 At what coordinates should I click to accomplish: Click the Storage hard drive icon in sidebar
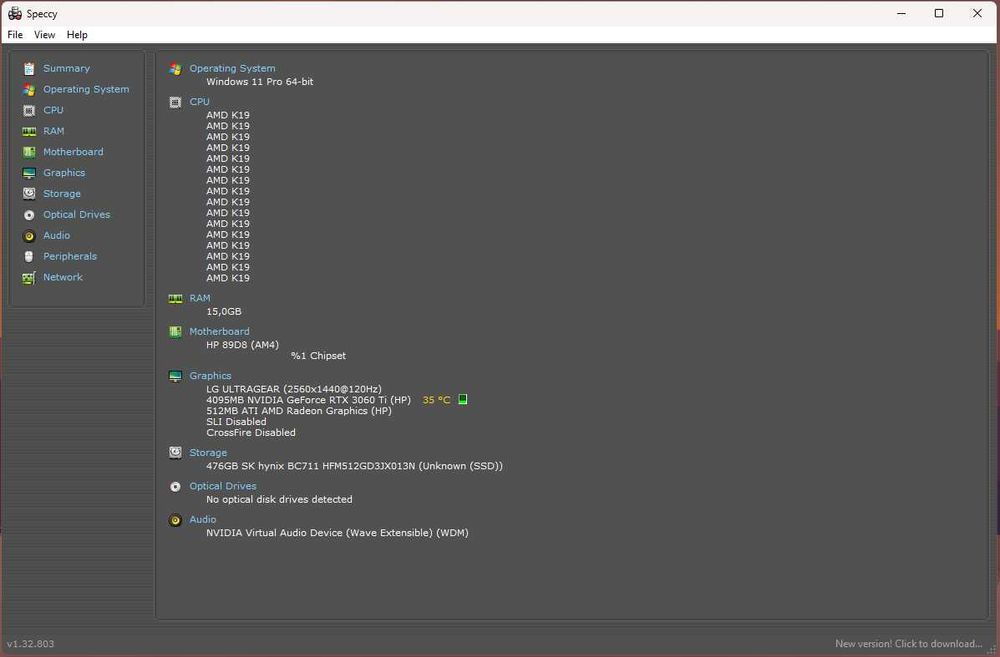click(x=29, y=194)
